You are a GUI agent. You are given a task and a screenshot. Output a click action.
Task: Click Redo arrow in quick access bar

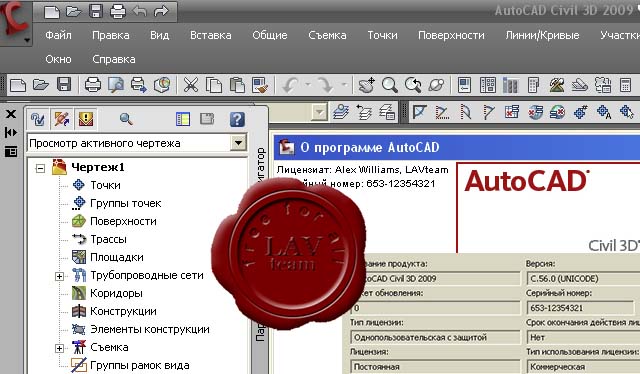161,11
